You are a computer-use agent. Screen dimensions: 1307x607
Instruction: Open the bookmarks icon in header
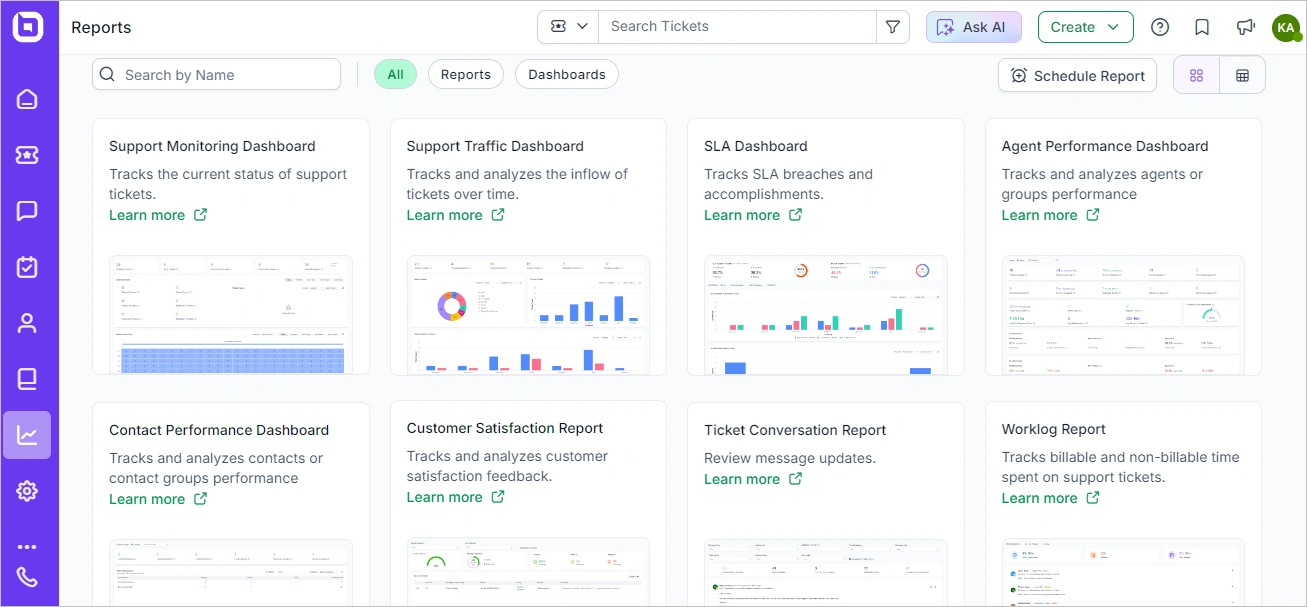coord(1202,27)
